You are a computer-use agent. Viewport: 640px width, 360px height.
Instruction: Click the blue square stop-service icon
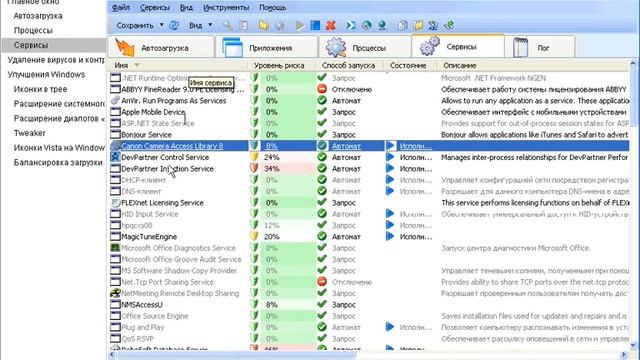[x=315, y=25]
